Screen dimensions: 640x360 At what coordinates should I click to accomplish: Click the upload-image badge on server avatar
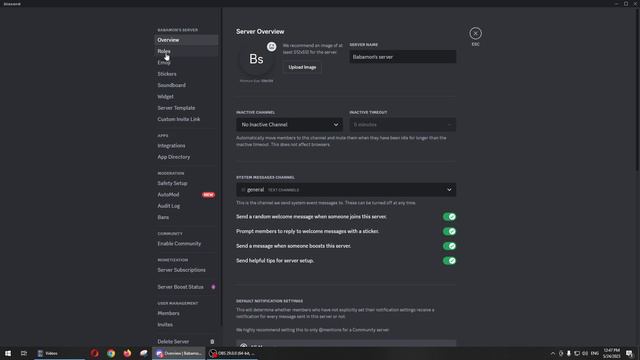271,46
